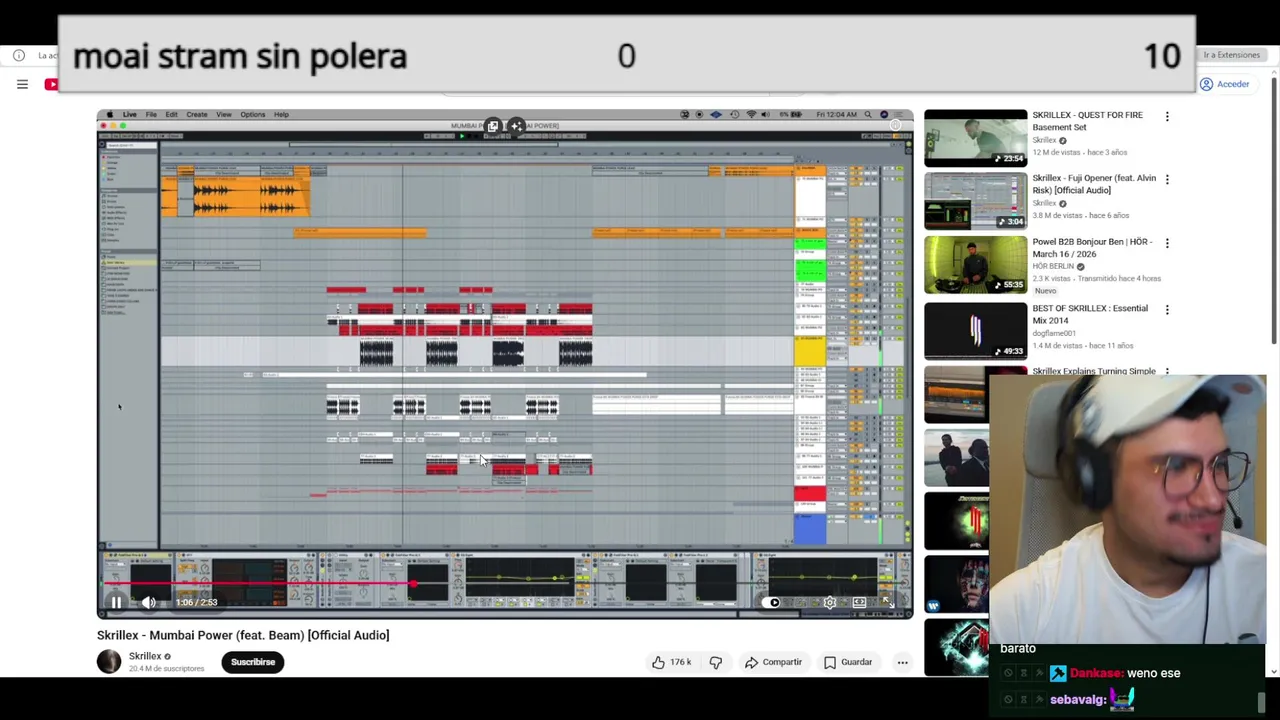
Task: Click the sebavalg username in chat
Action: (x=1077, y=700)
